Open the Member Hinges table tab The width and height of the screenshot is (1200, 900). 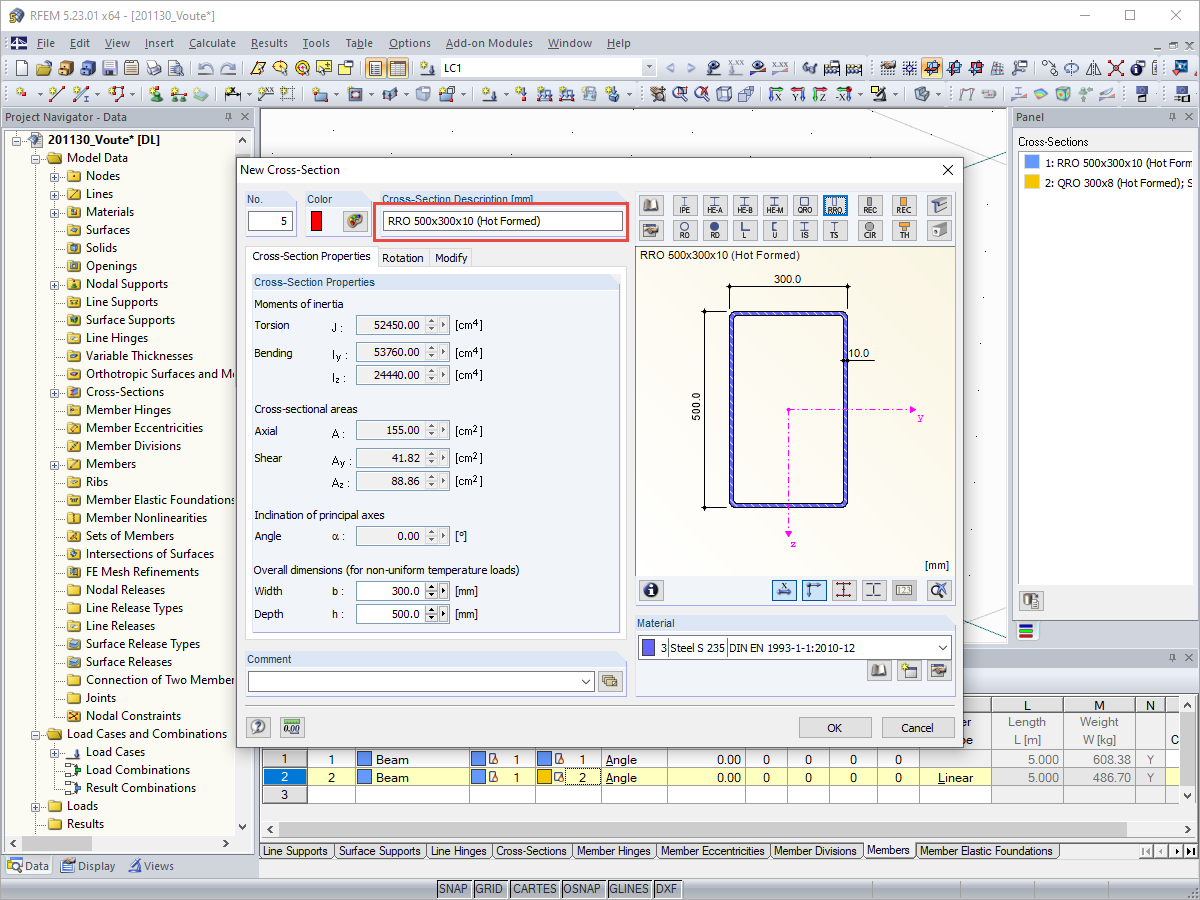click(x=614, y=851)
